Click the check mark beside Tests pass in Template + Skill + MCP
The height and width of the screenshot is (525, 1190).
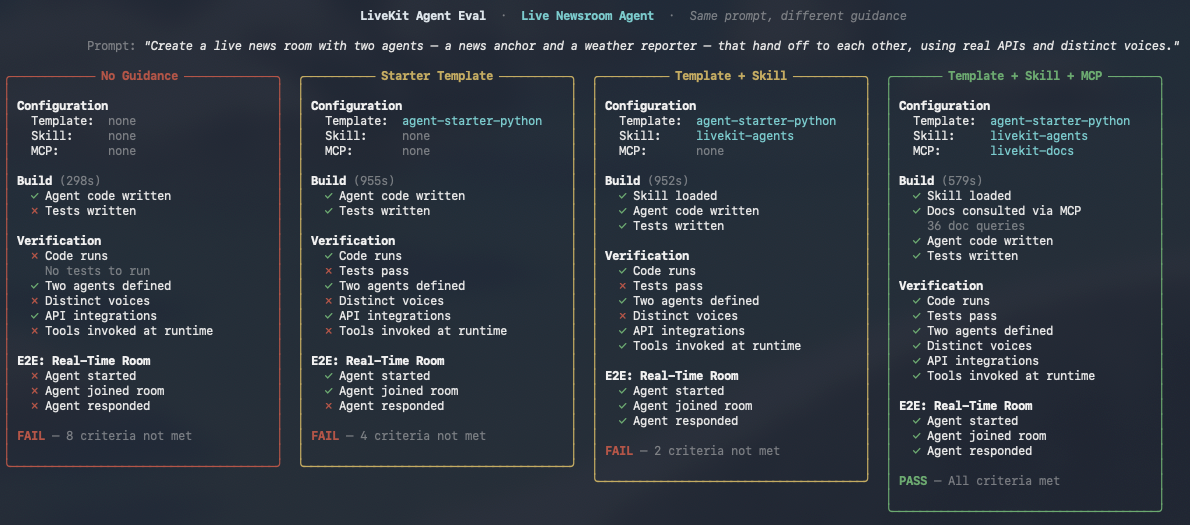pyautogui.click(x=916, y=316)
